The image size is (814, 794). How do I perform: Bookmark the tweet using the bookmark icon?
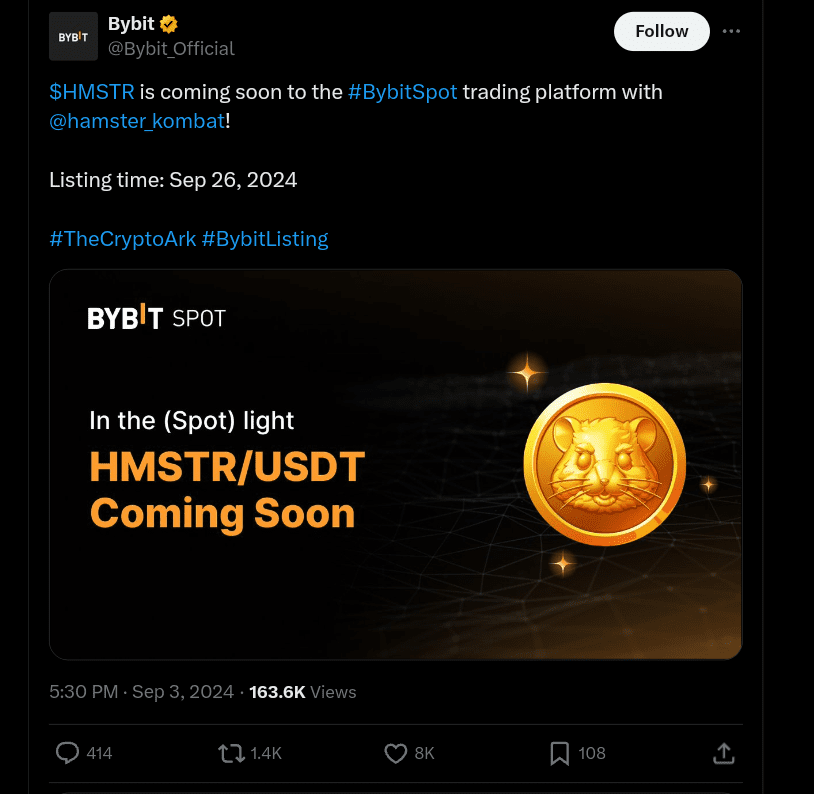(x=559, y=753)
